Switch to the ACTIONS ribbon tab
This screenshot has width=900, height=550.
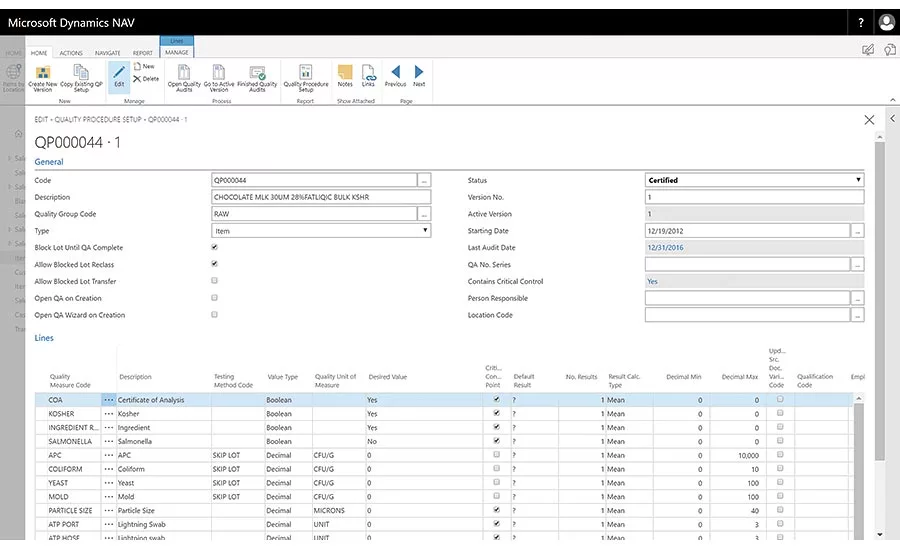click(71, 53)
